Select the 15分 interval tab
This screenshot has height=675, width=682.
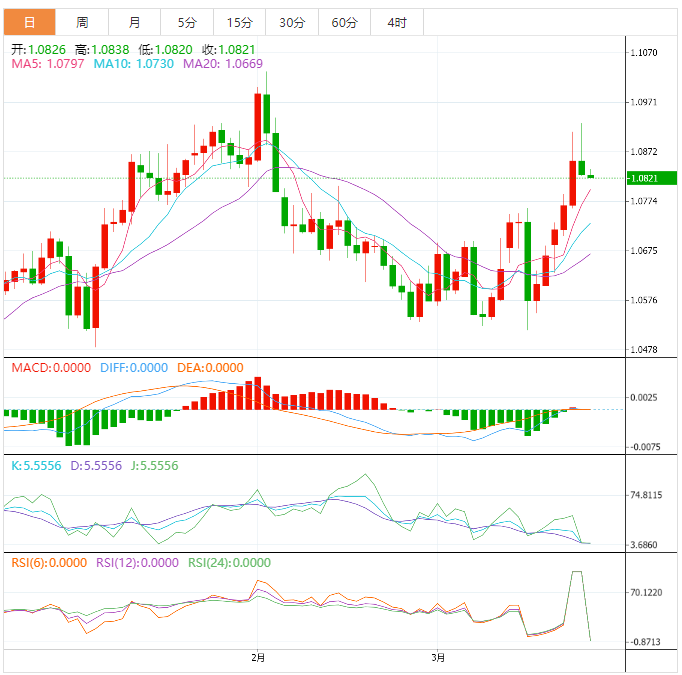pos(239,22)
